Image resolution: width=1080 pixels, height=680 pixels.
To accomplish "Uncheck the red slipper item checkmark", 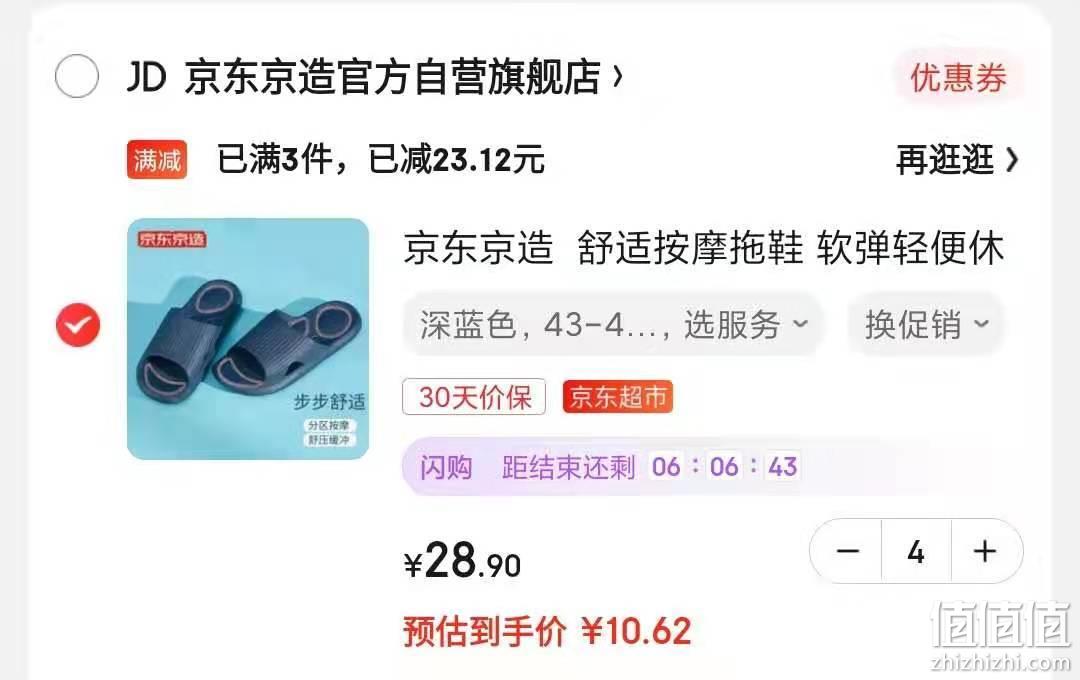I will [78, 324].
